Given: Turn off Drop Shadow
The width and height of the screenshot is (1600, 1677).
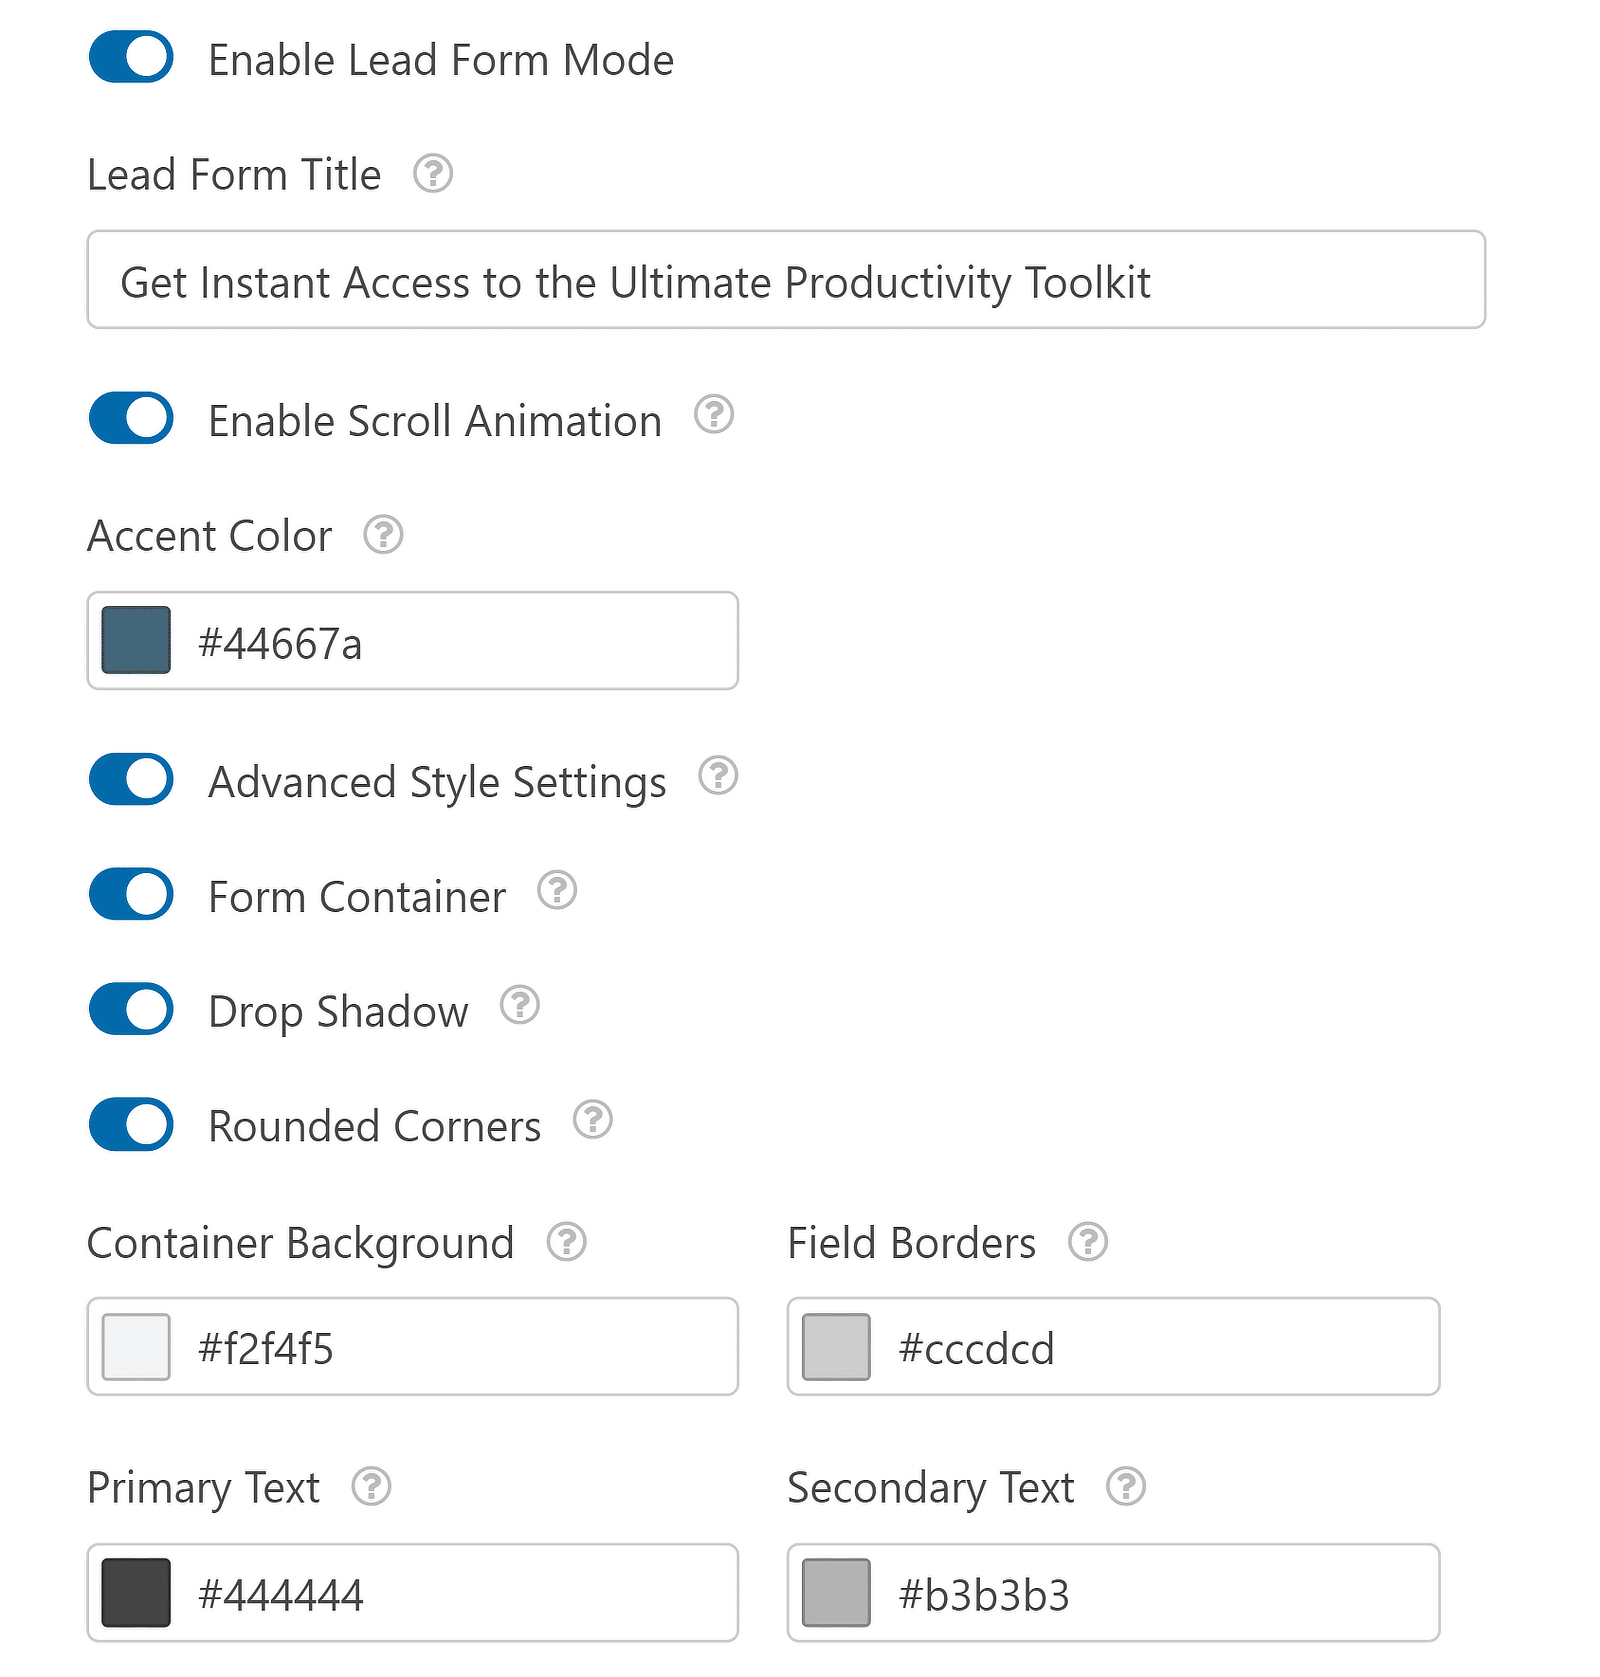Looking at the screenshot, I should [130, 1009].
